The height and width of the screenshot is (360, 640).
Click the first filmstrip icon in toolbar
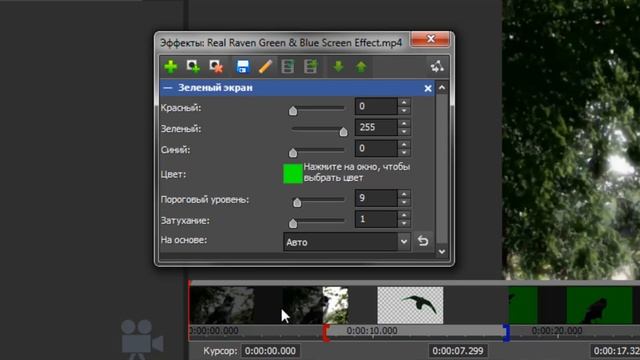point(288,67)
